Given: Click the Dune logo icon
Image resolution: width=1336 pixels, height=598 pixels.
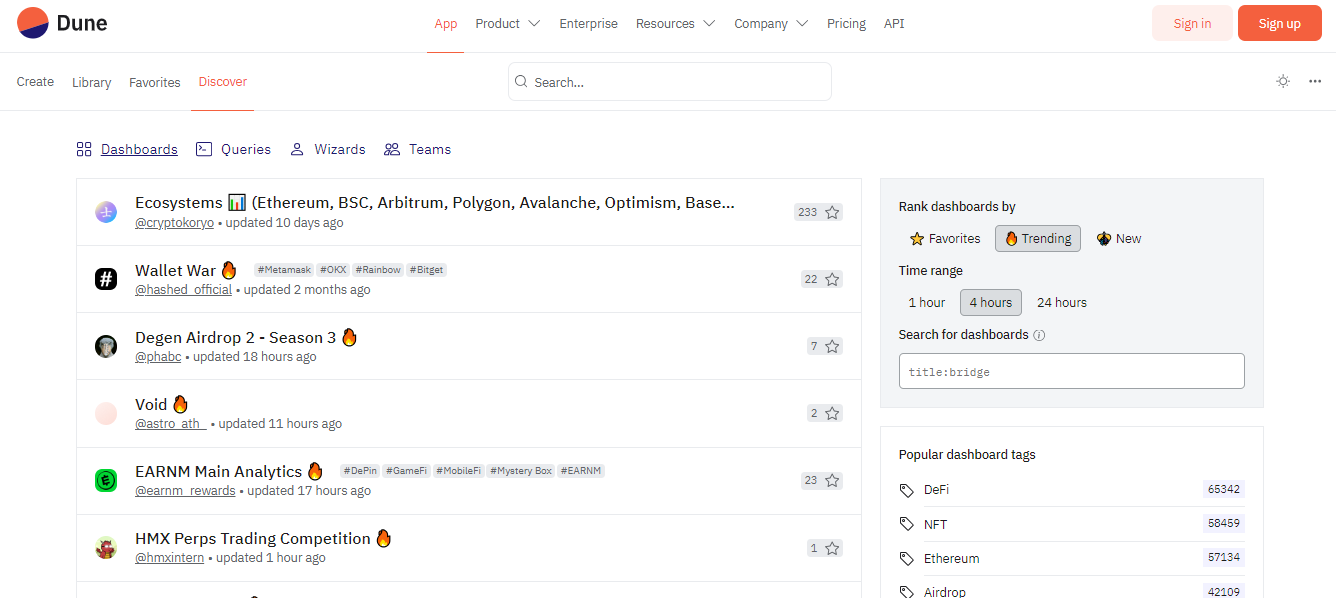Looking at the screenshot, I should point(33,22).
